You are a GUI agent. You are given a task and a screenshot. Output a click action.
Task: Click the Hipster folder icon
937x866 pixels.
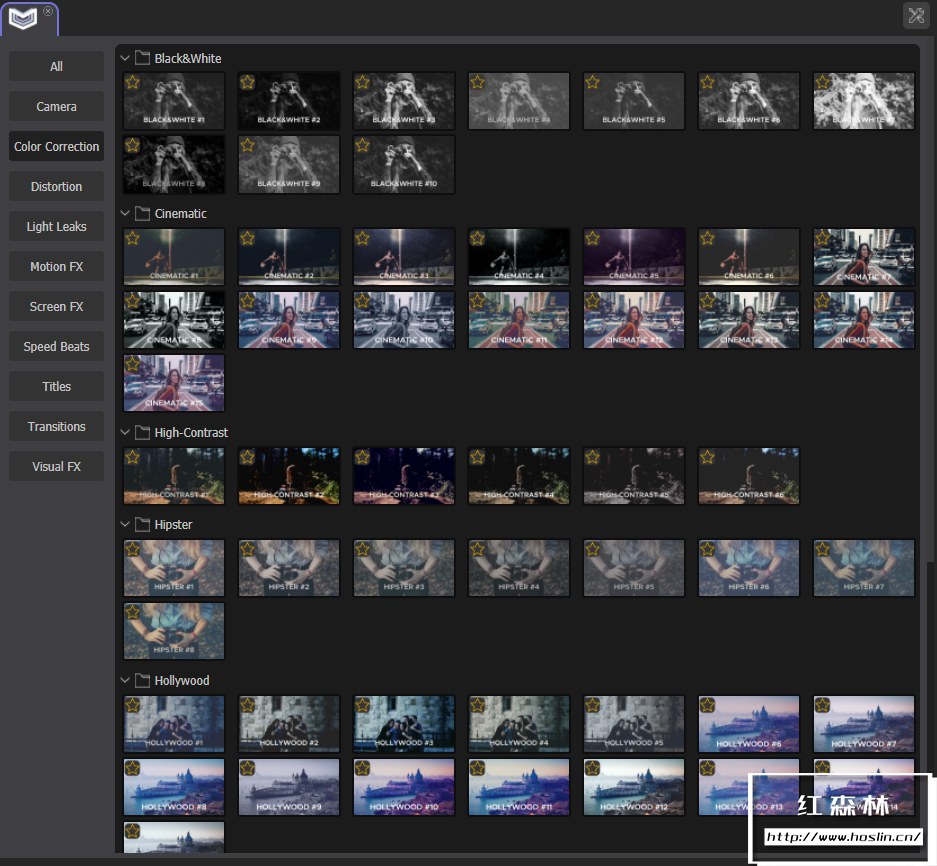(x=142, y=524)
